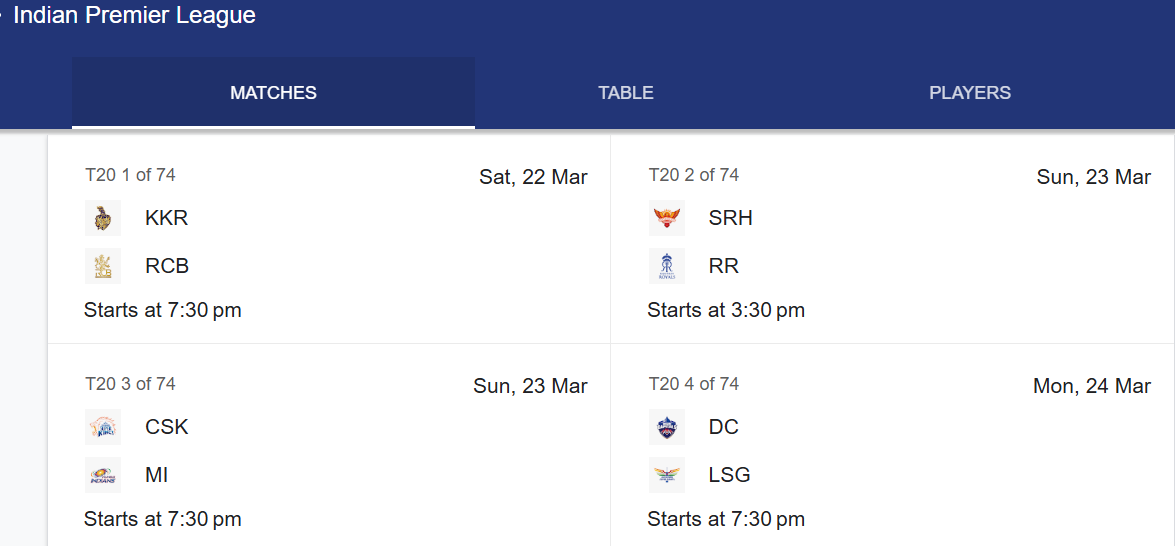The width and height of the screenshot is (1175, 546).
Task: Click the KKR team logo
Action: (103, 218)
